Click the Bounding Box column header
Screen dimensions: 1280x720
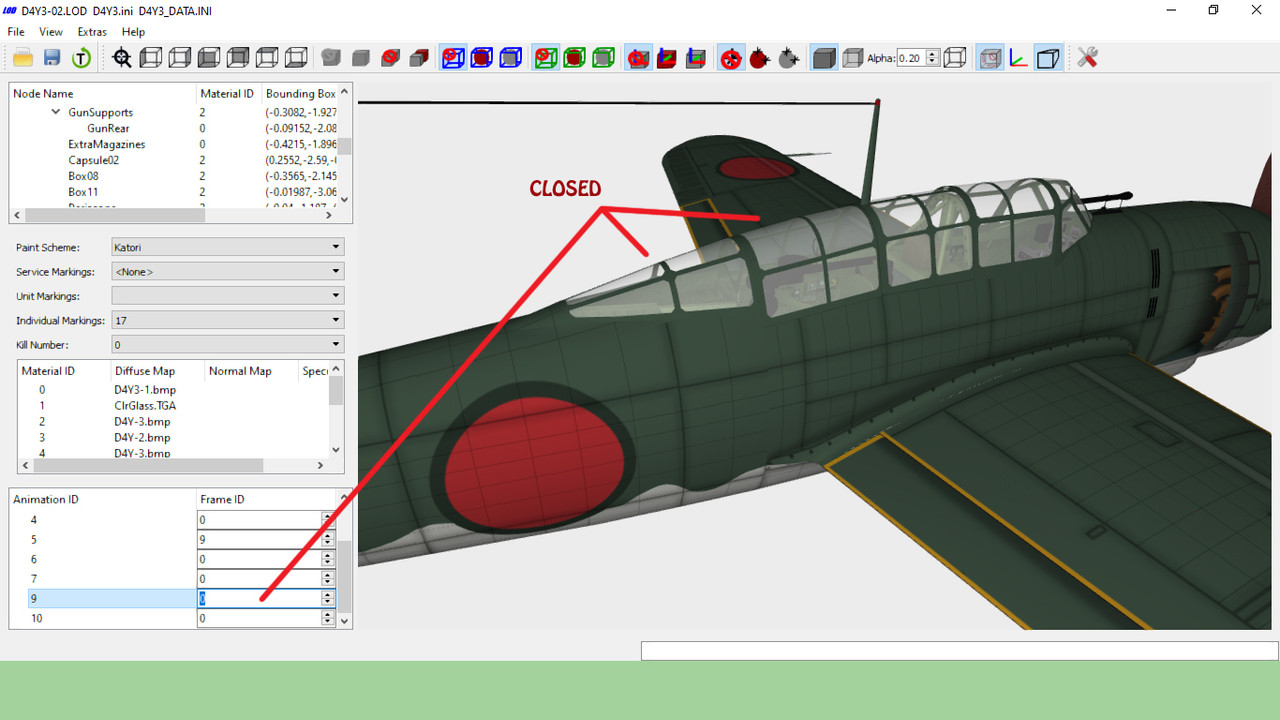coord(300,93)
